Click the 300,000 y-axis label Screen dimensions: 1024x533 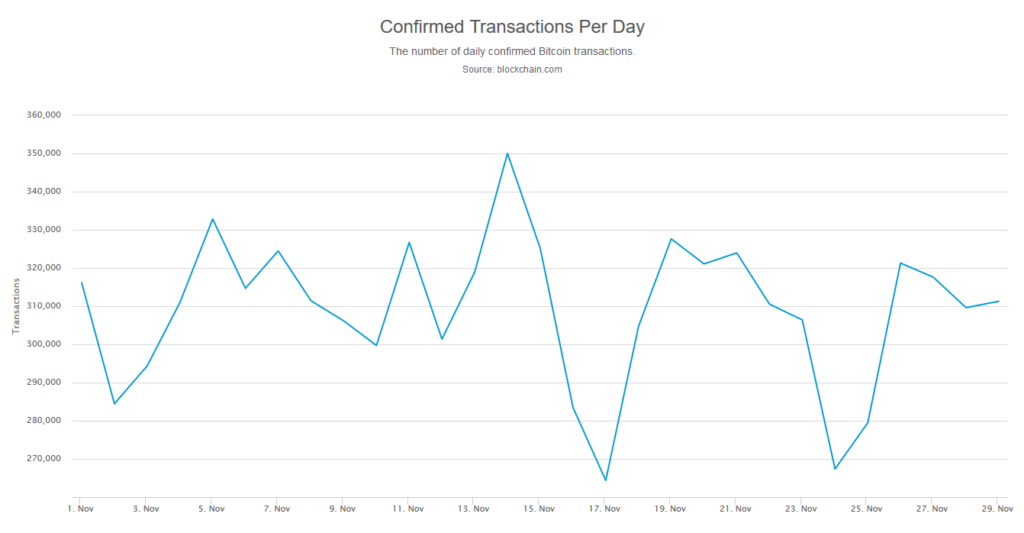44,344
